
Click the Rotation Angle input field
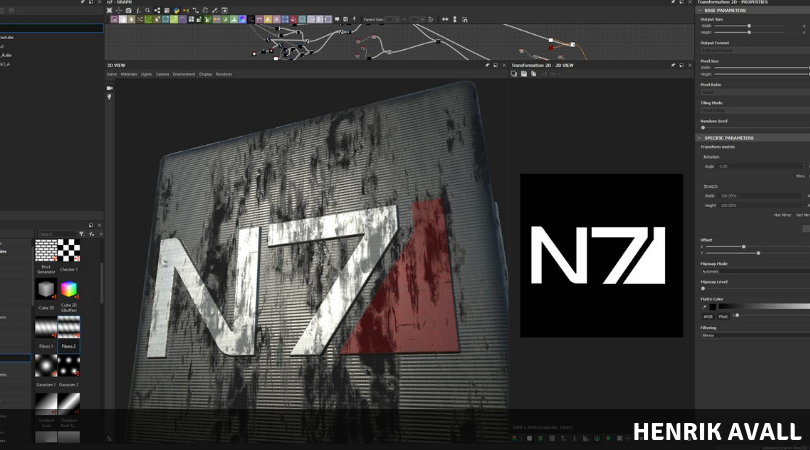tap(761, 166)
